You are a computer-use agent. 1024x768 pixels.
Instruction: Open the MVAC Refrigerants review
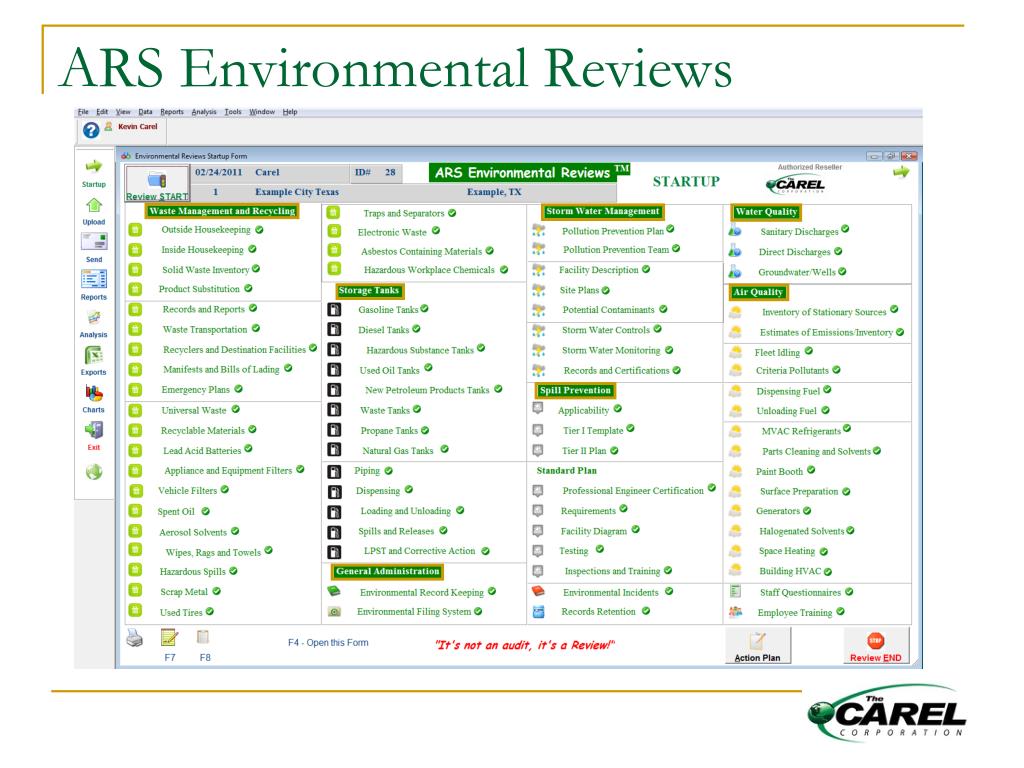801,431
